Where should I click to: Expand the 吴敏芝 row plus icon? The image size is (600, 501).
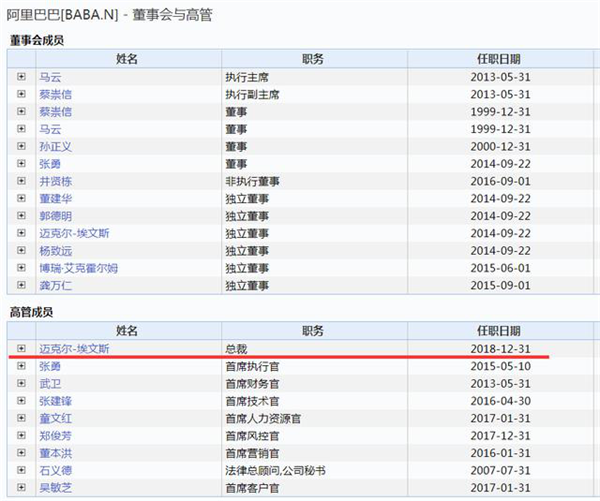(x=21, y=487)
